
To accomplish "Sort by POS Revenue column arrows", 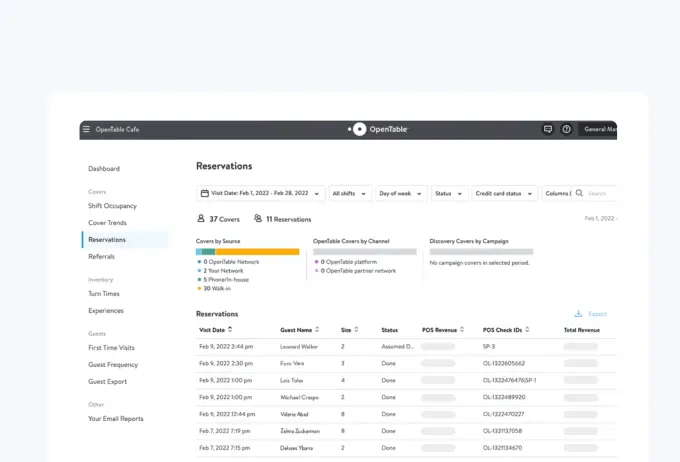I will pos(462,330).
